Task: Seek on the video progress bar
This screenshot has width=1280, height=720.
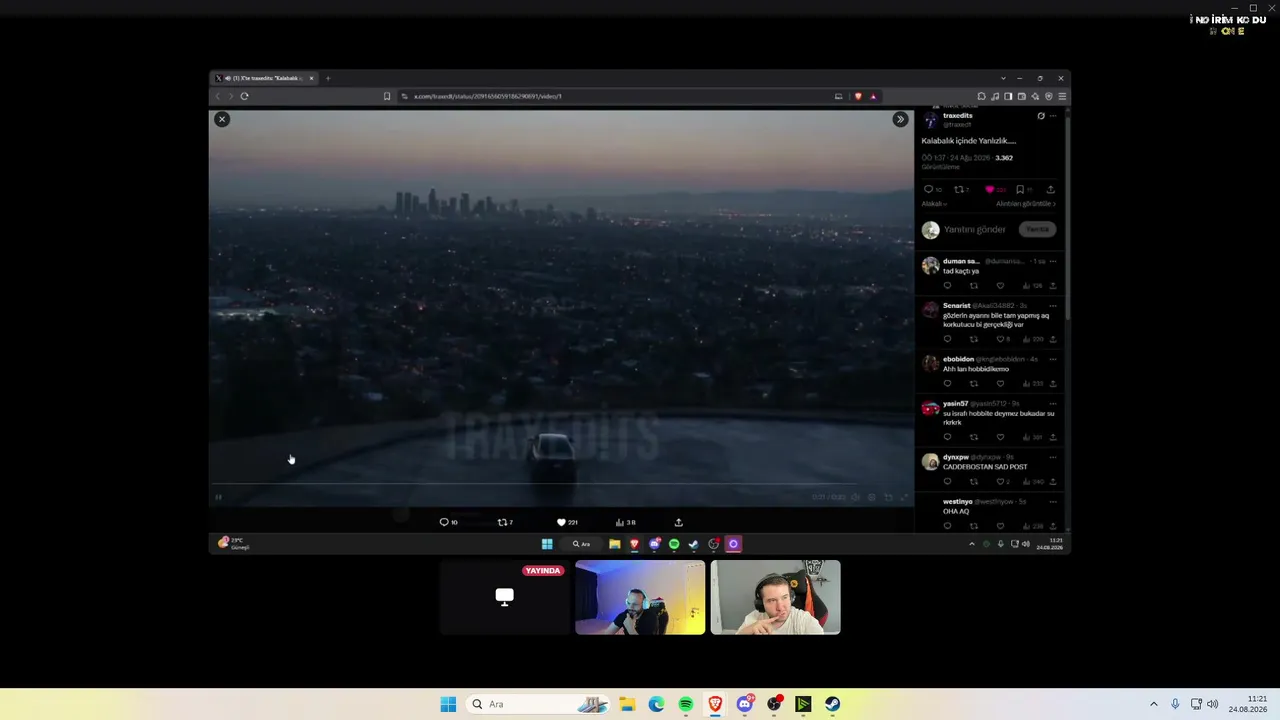Action: coord(561,485)
